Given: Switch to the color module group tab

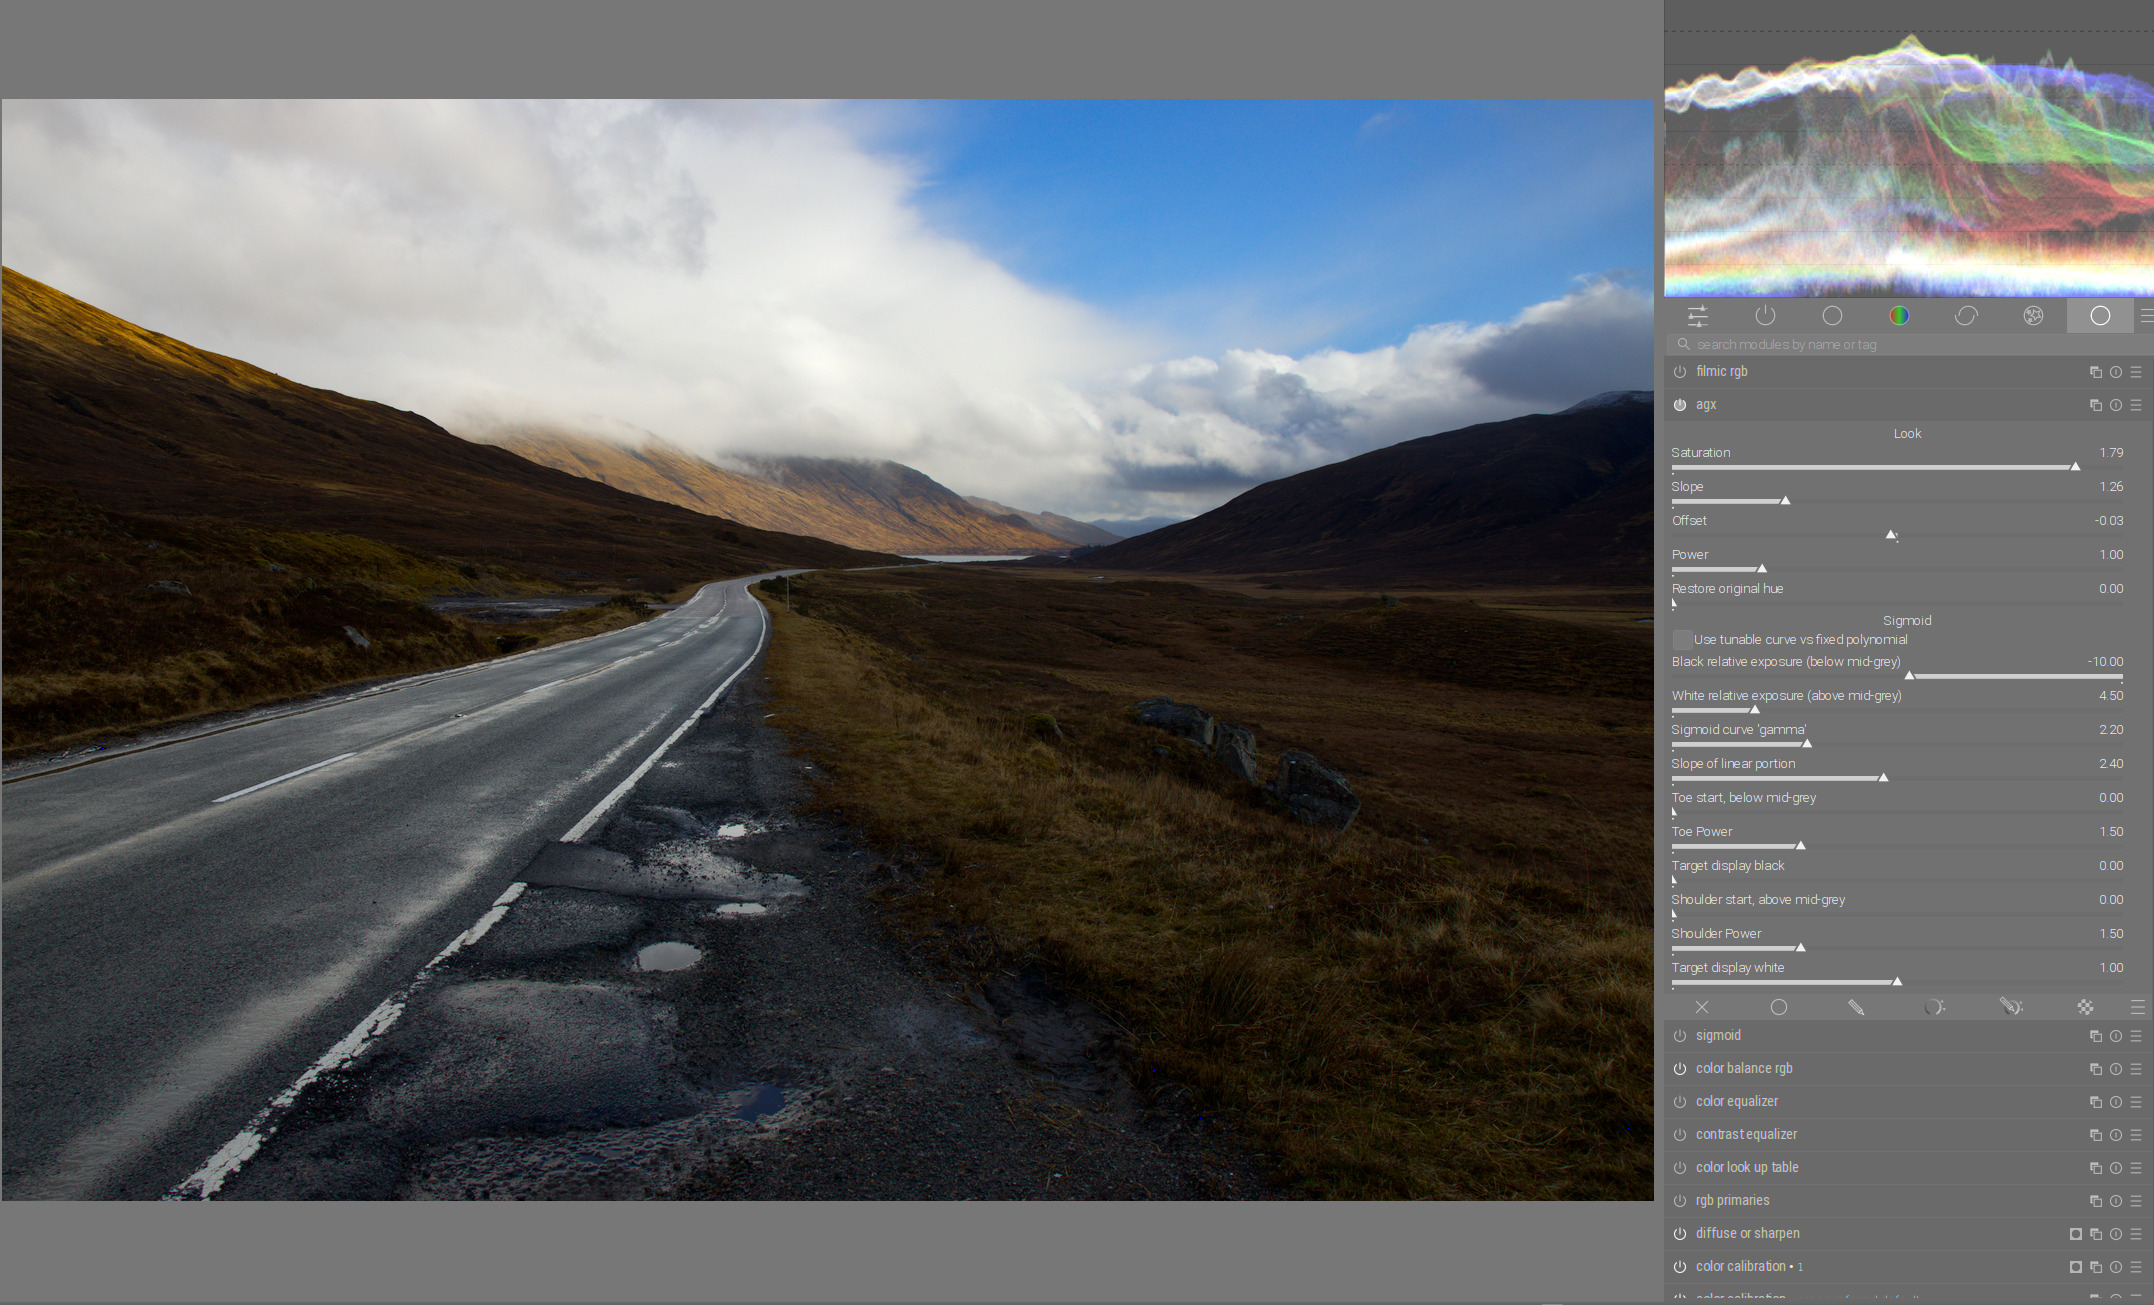Looking at the screenshot, I should pos(1899,316).
